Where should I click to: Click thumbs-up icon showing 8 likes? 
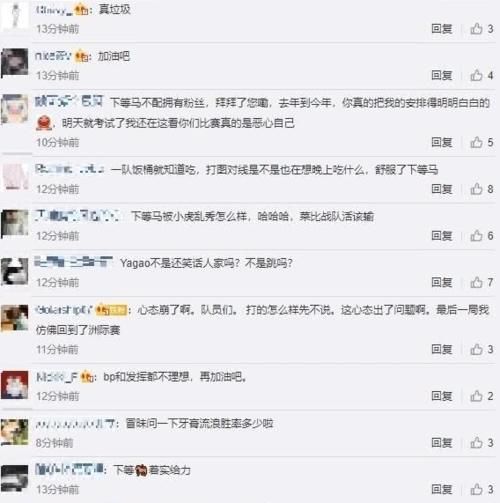pos(476,189)
